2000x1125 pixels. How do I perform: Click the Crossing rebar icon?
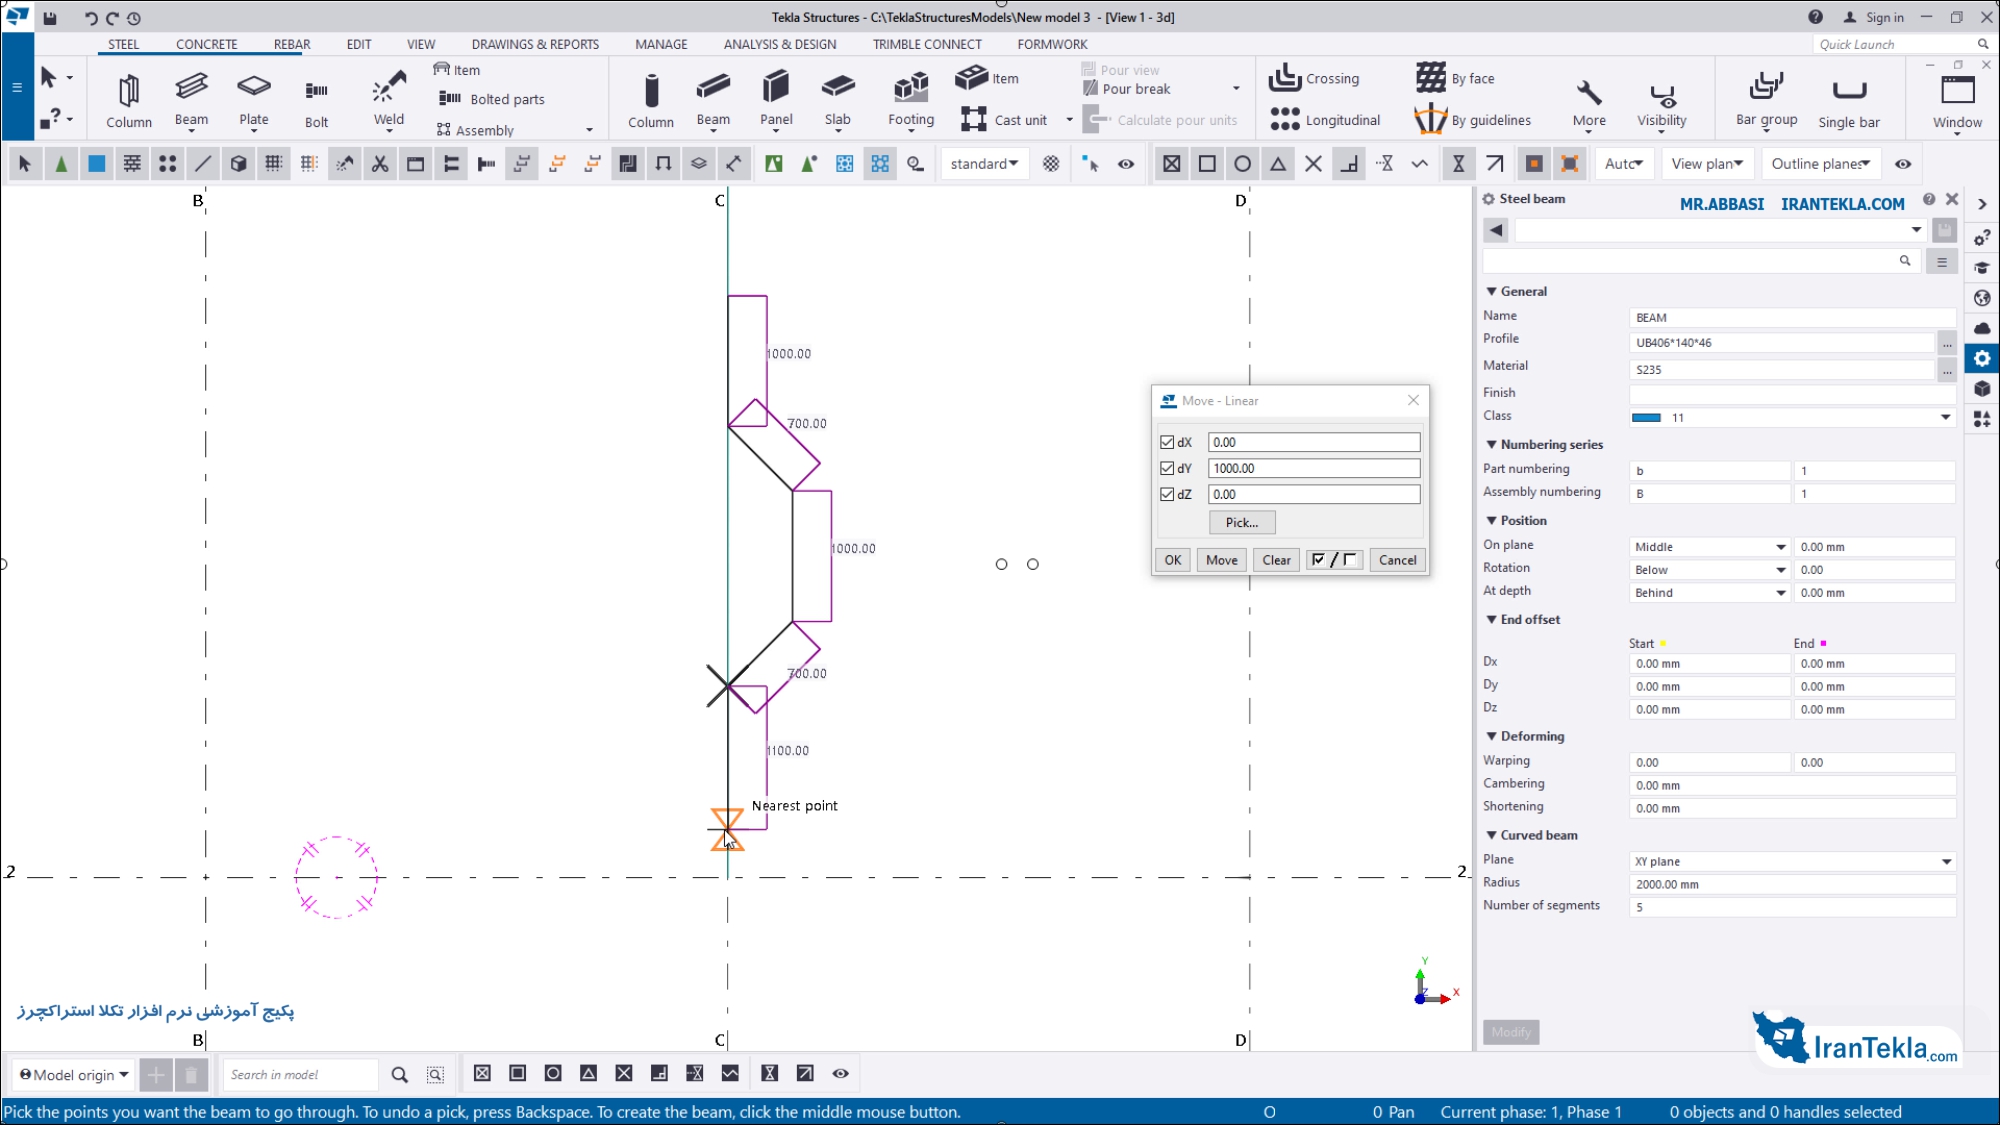[x=1284, y=78]
